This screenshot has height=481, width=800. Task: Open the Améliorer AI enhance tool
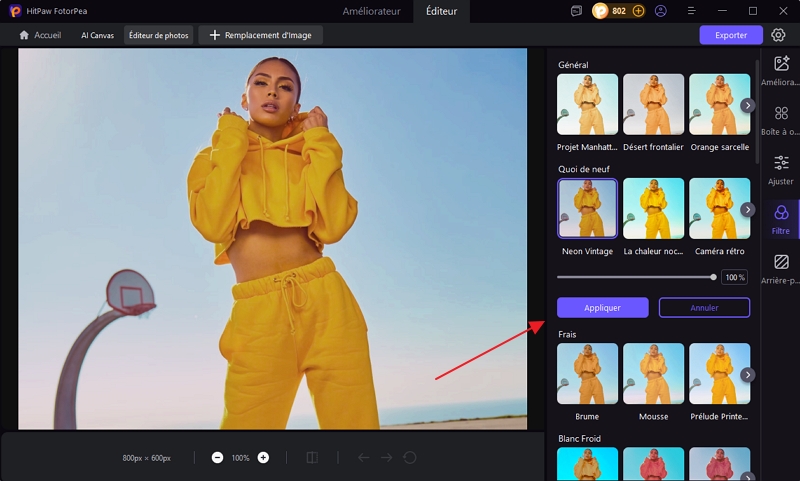[x=781, y=69]
